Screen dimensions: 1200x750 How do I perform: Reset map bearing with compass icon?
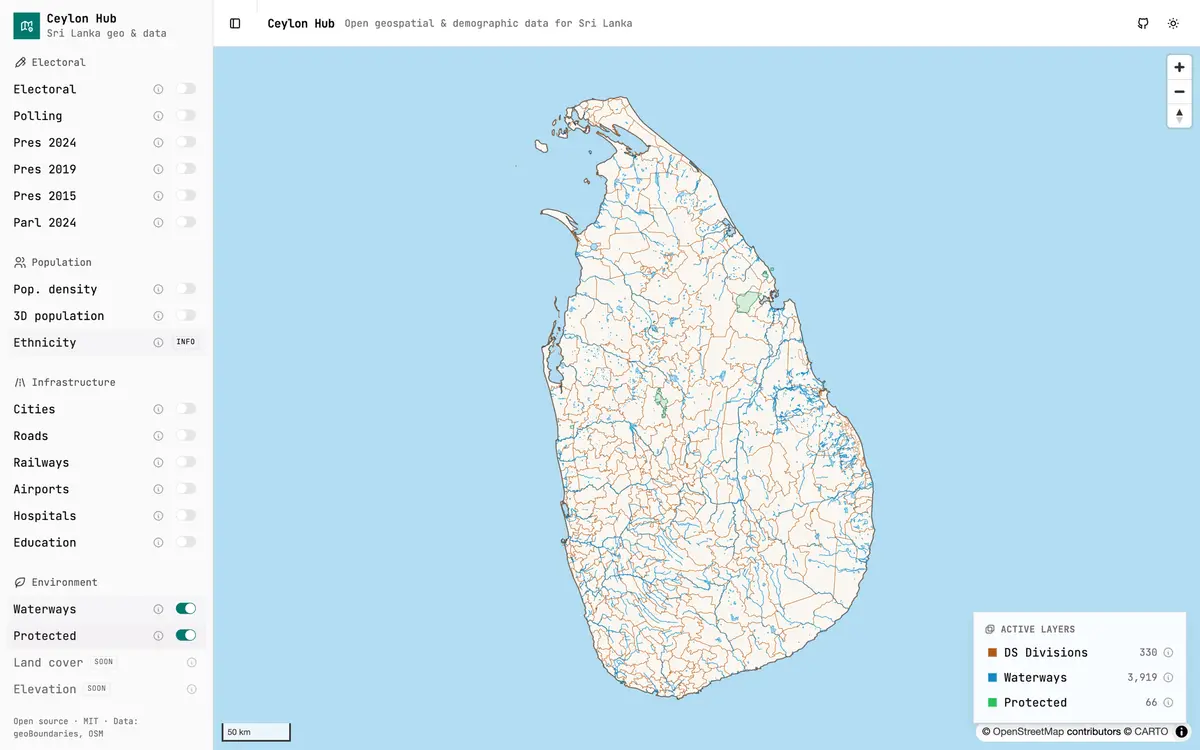pyautogui.click(x=1180, y=115)
